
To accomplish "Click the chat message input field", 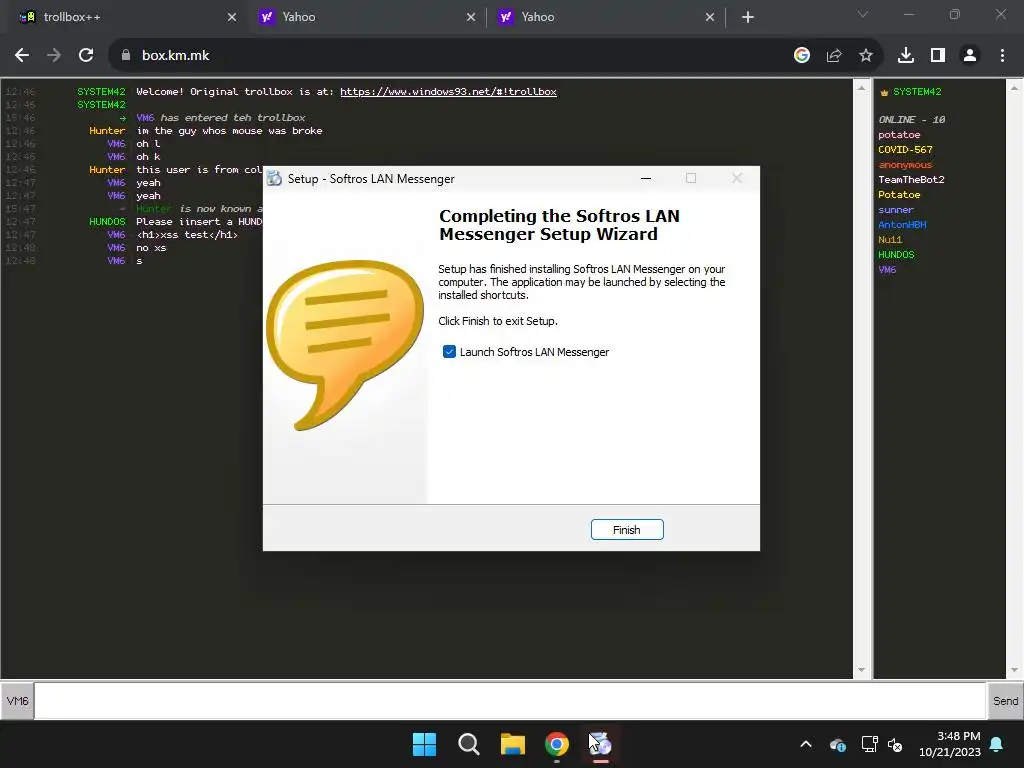I will [x=509, y=701].
